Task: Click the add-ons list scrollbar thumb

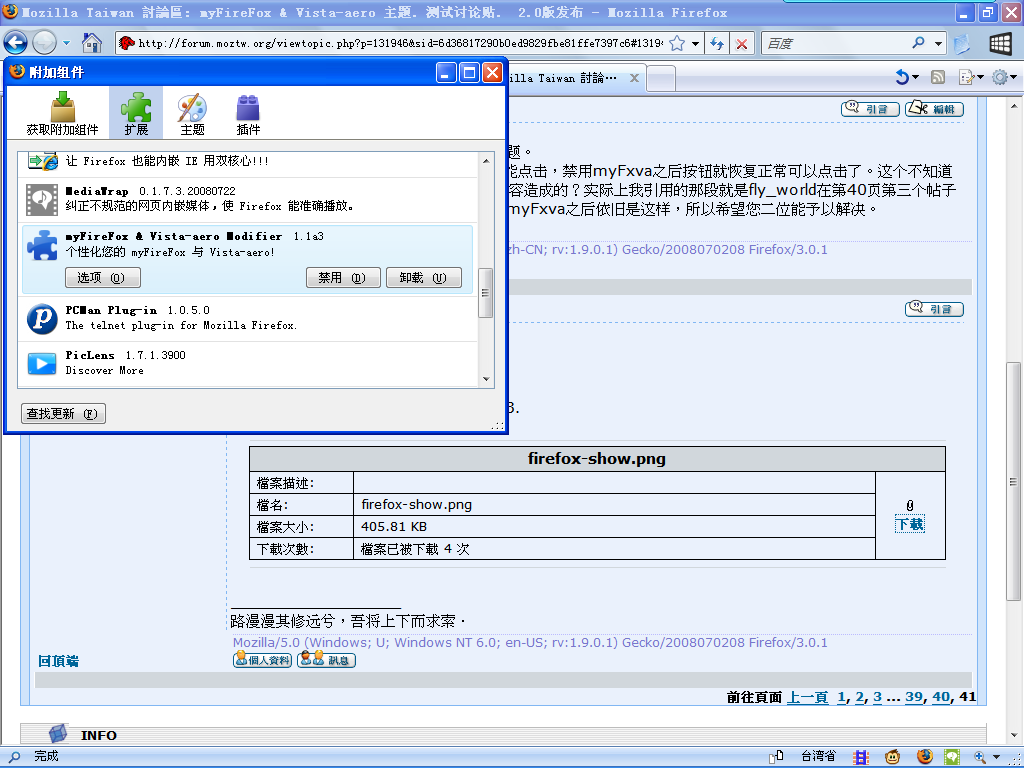Action: pyautogui.click(x=486, y=293)
